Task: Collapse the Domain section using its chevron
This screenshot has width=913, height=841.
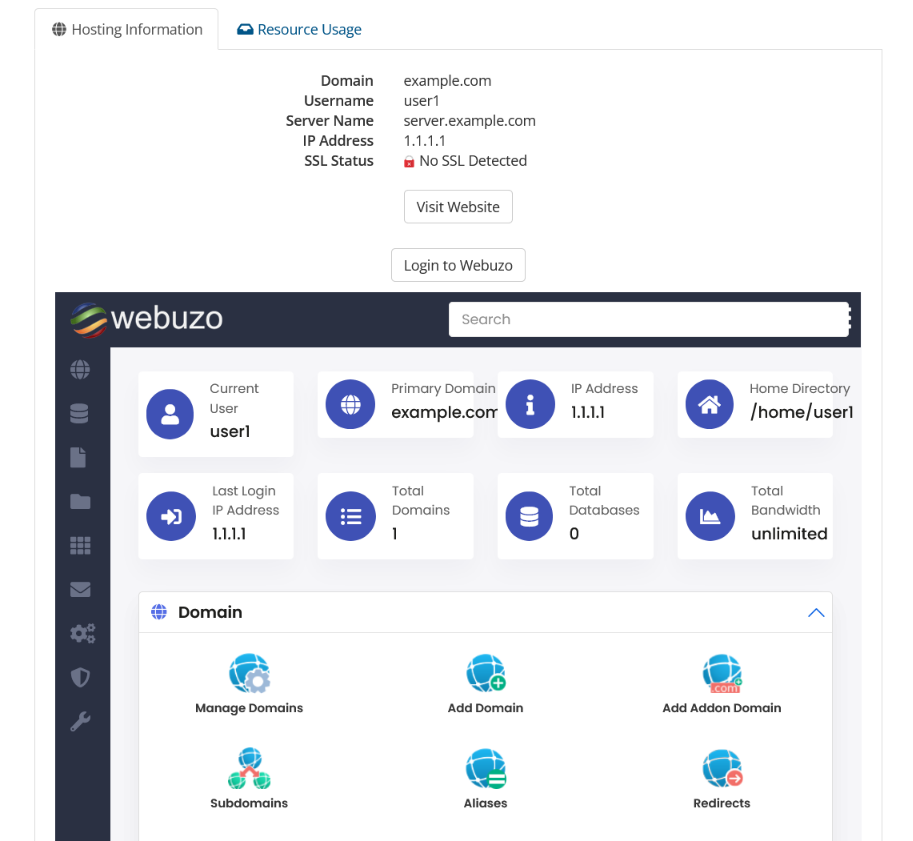Action: 816,612
